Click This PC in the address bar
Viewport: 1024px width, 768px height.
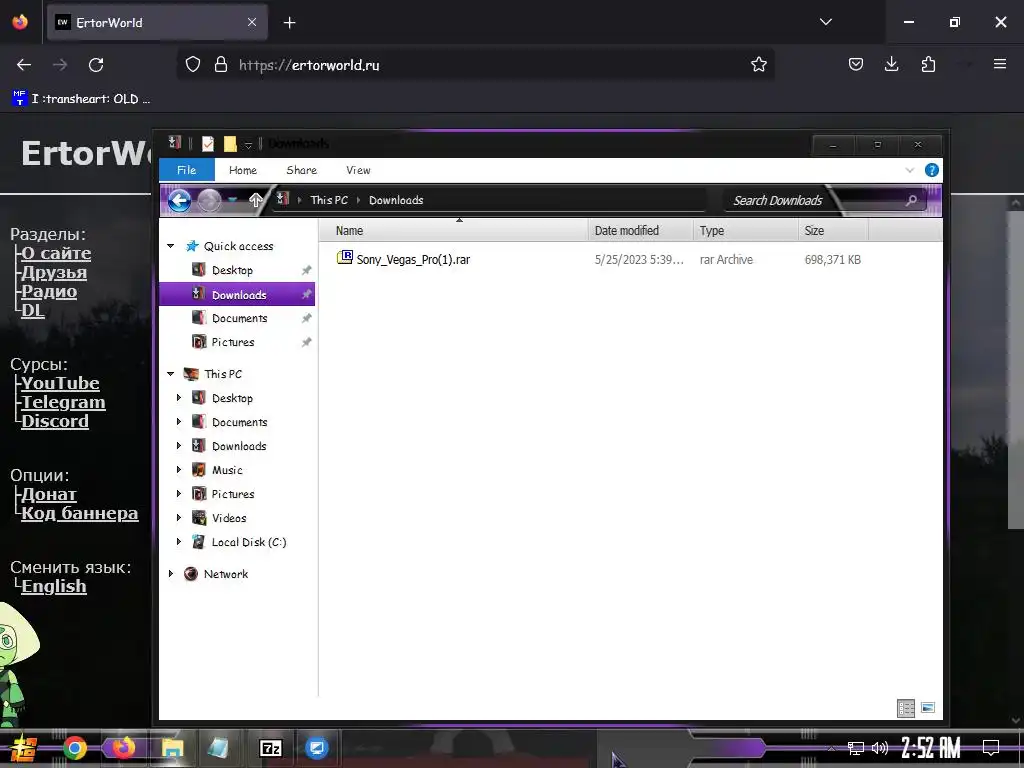[329, 200]
